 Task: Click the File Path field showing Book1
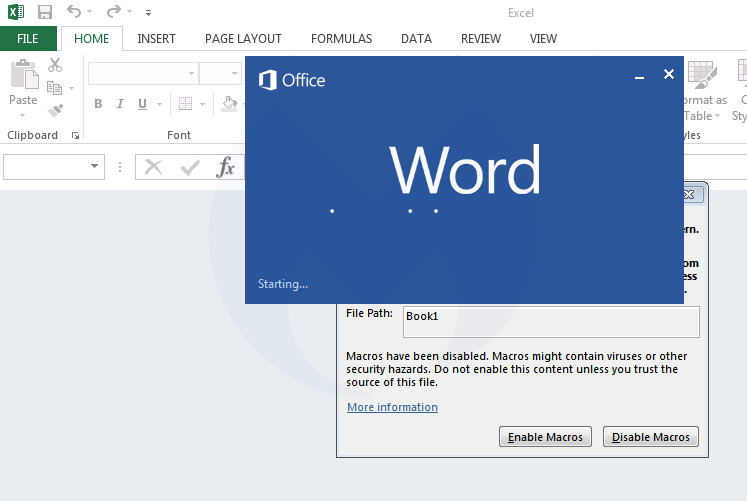[x=551, y=322]
